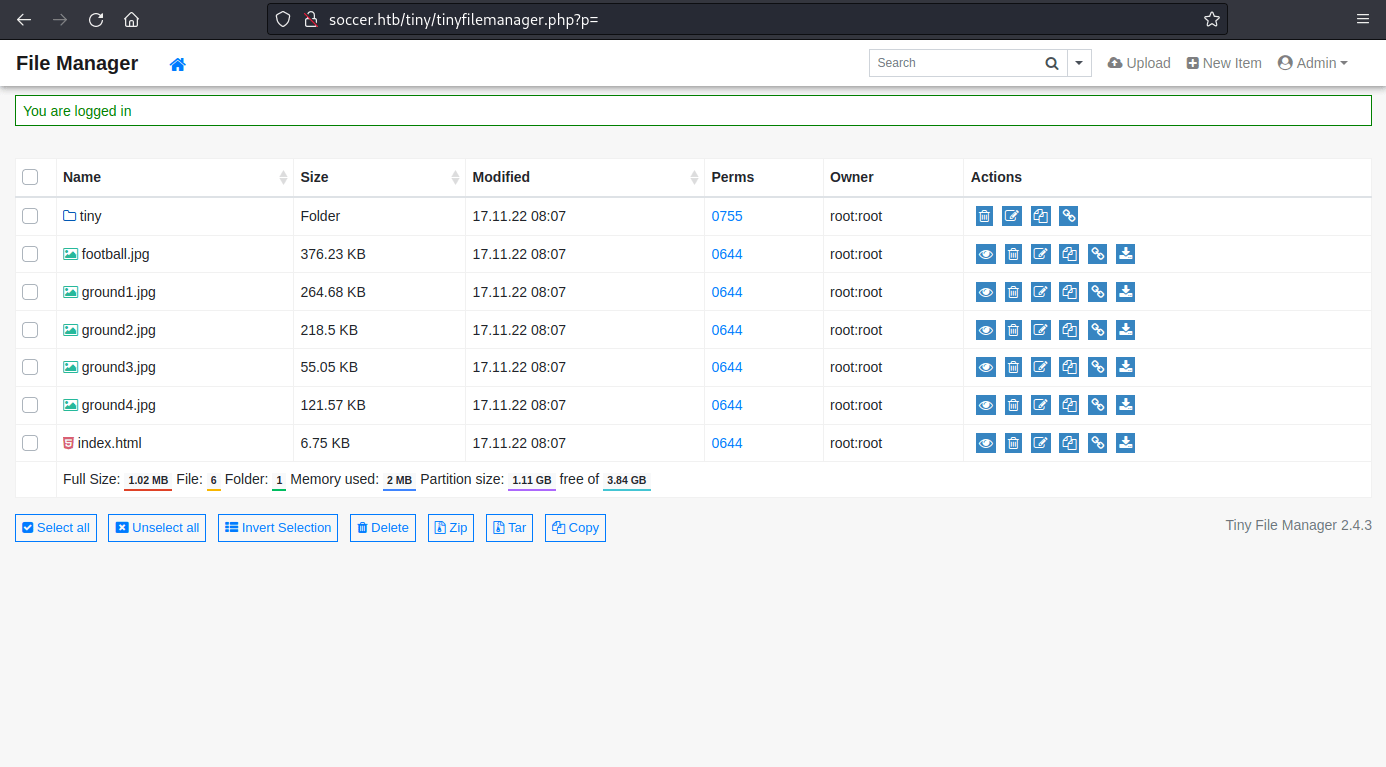Viewport: 1386px width, 767px height.
Task: Open the Admin account dropdown
Action: [x=1313, y=63]
